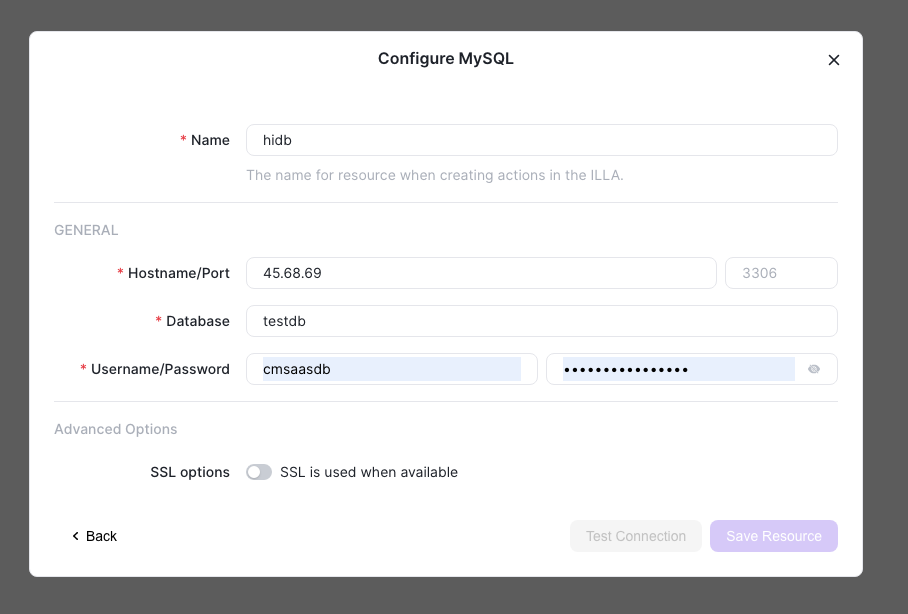Close the Configure MySQL dialog
Screen dimensions: 908x614
click(833, 60)
